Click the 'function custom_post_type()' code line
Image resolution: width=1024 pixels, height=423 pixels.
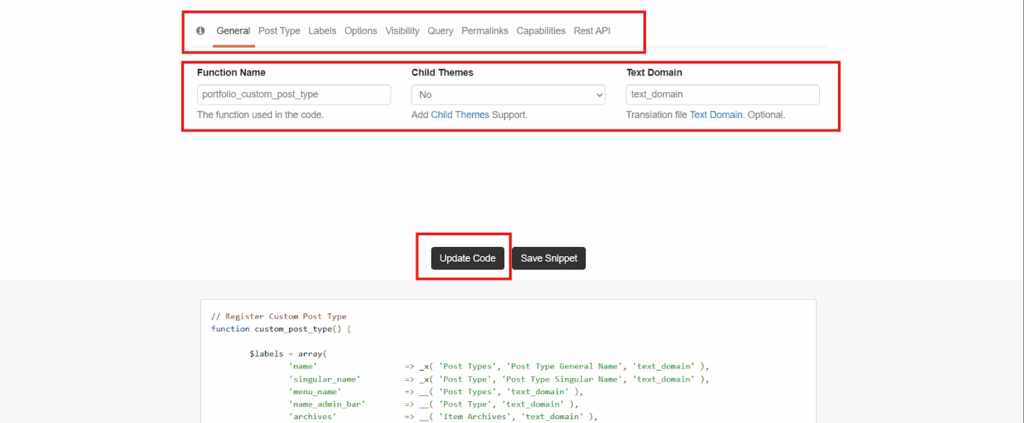coord(281,329)
